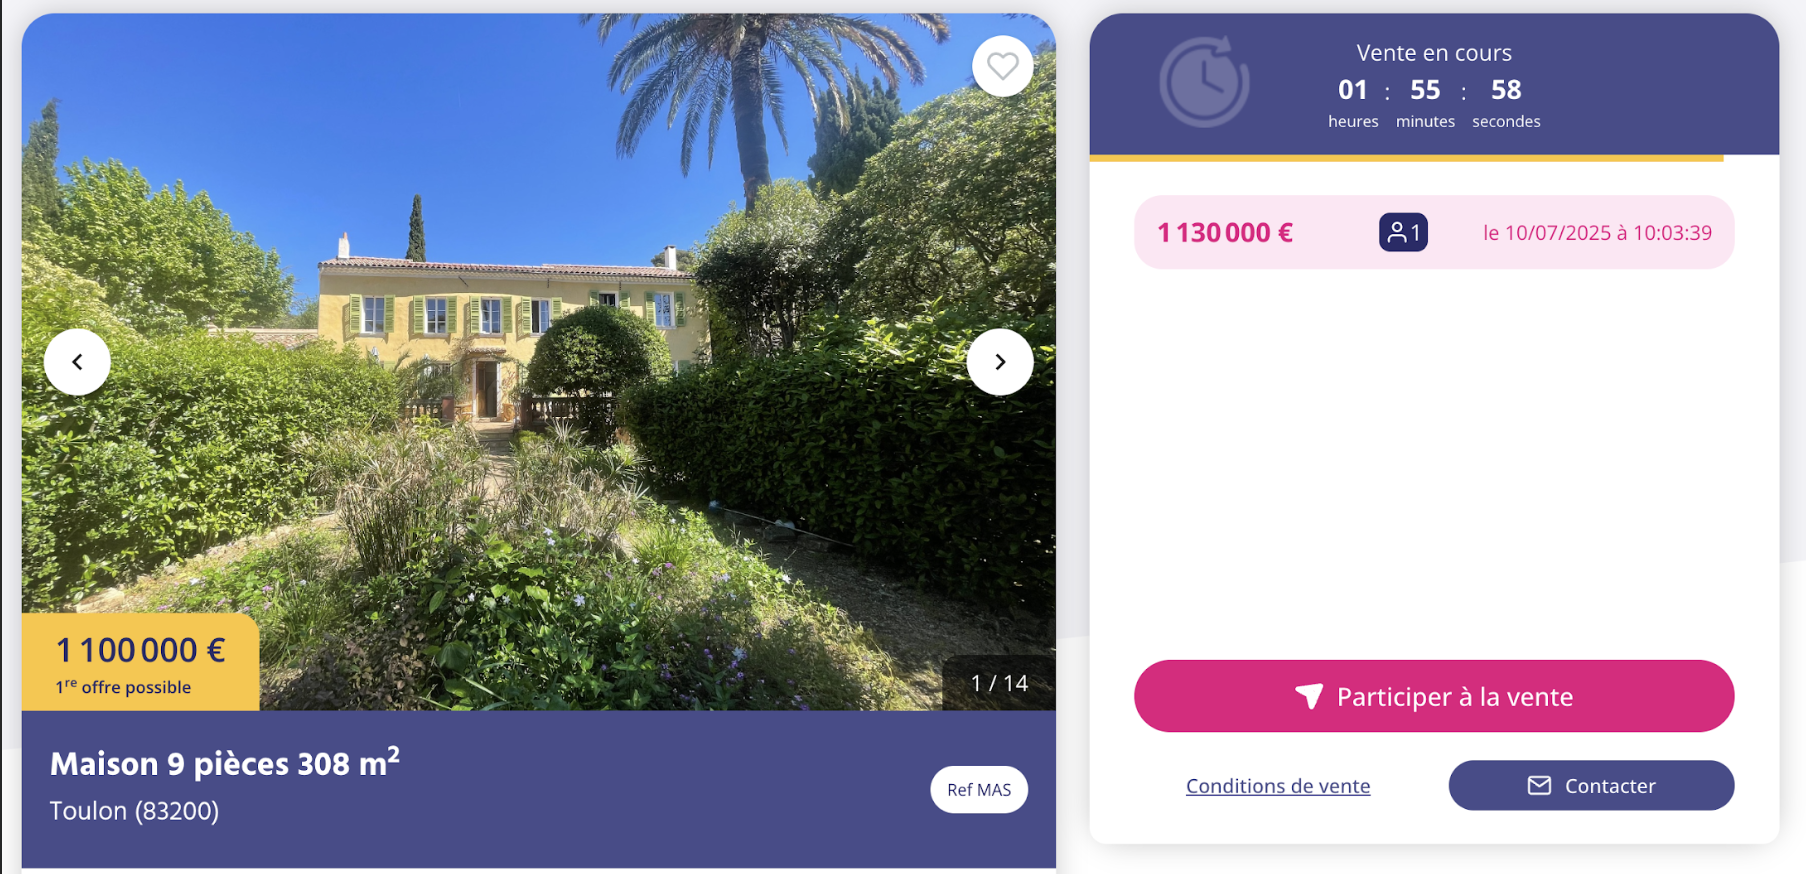Select the 1 130 000 € bid amount
Screen dimensions: 1806x874
click(x=1225, y=233)
